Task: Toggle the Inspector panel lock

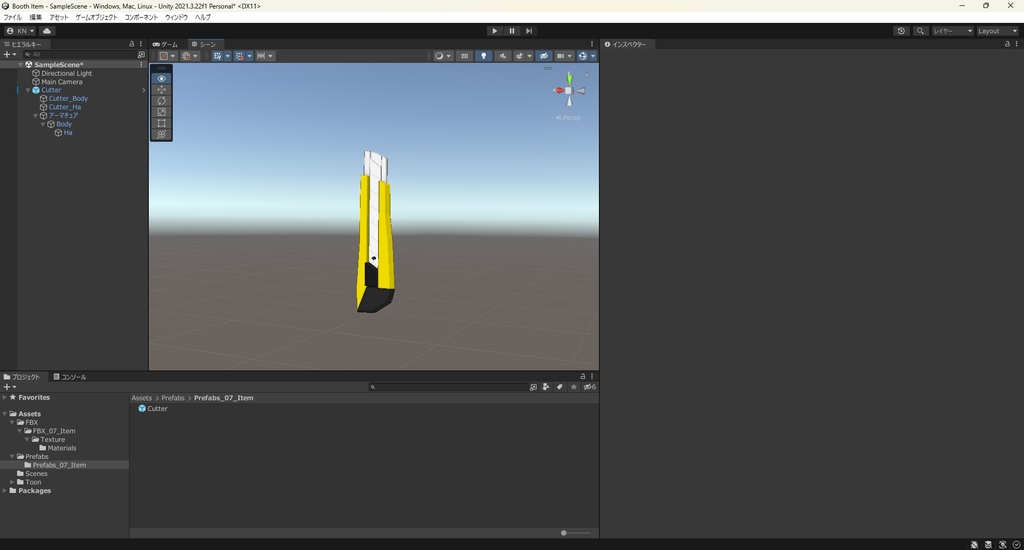Action: [x=1006, y=44]
